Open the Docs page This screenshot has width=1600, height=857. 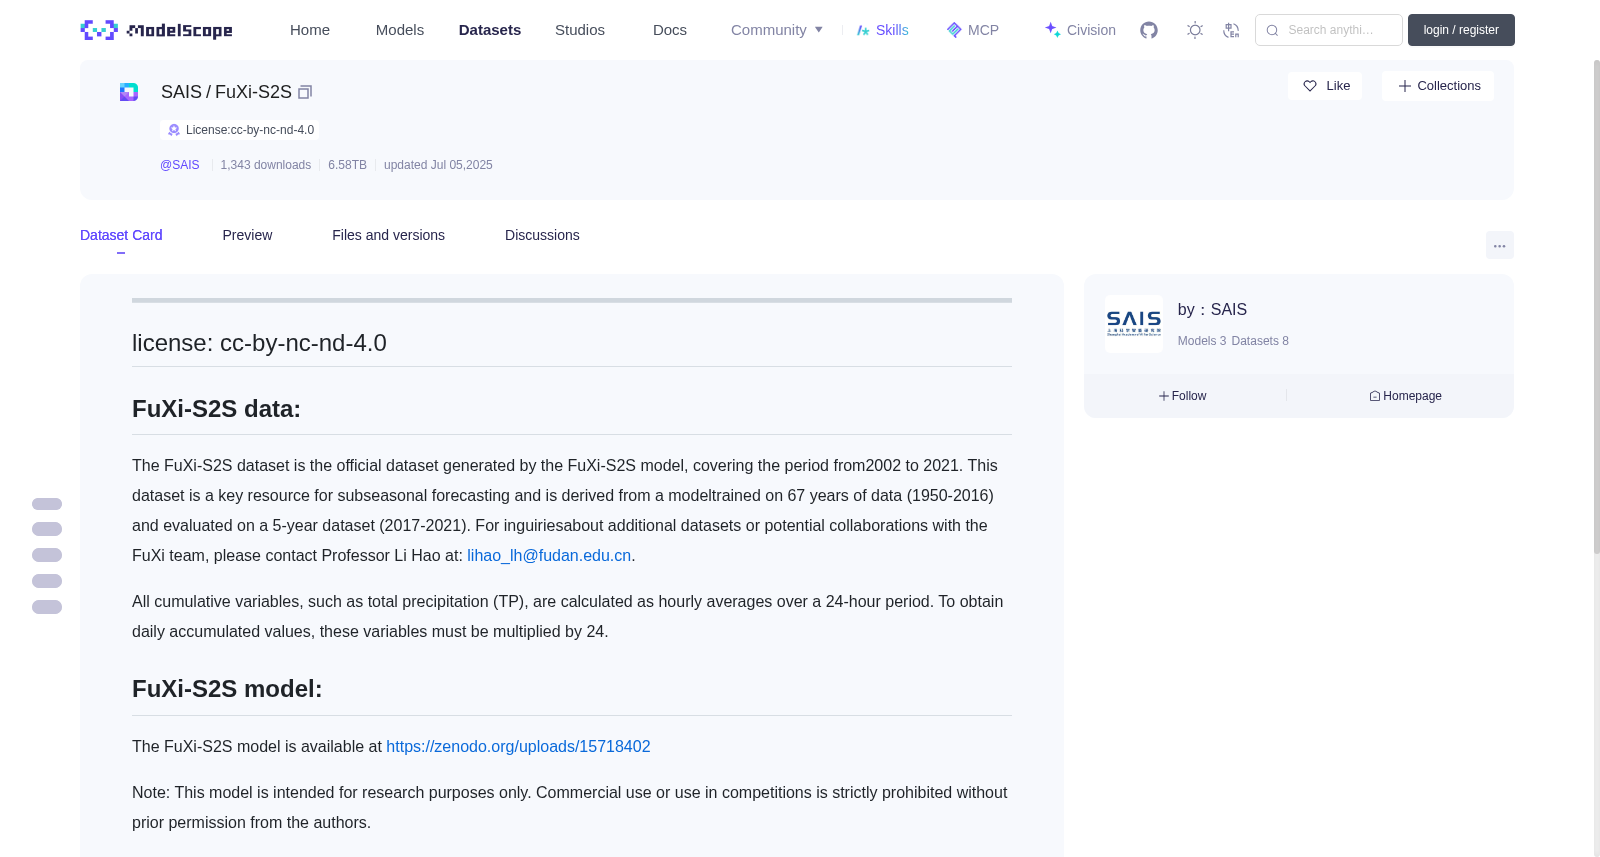tap(670, 30)
